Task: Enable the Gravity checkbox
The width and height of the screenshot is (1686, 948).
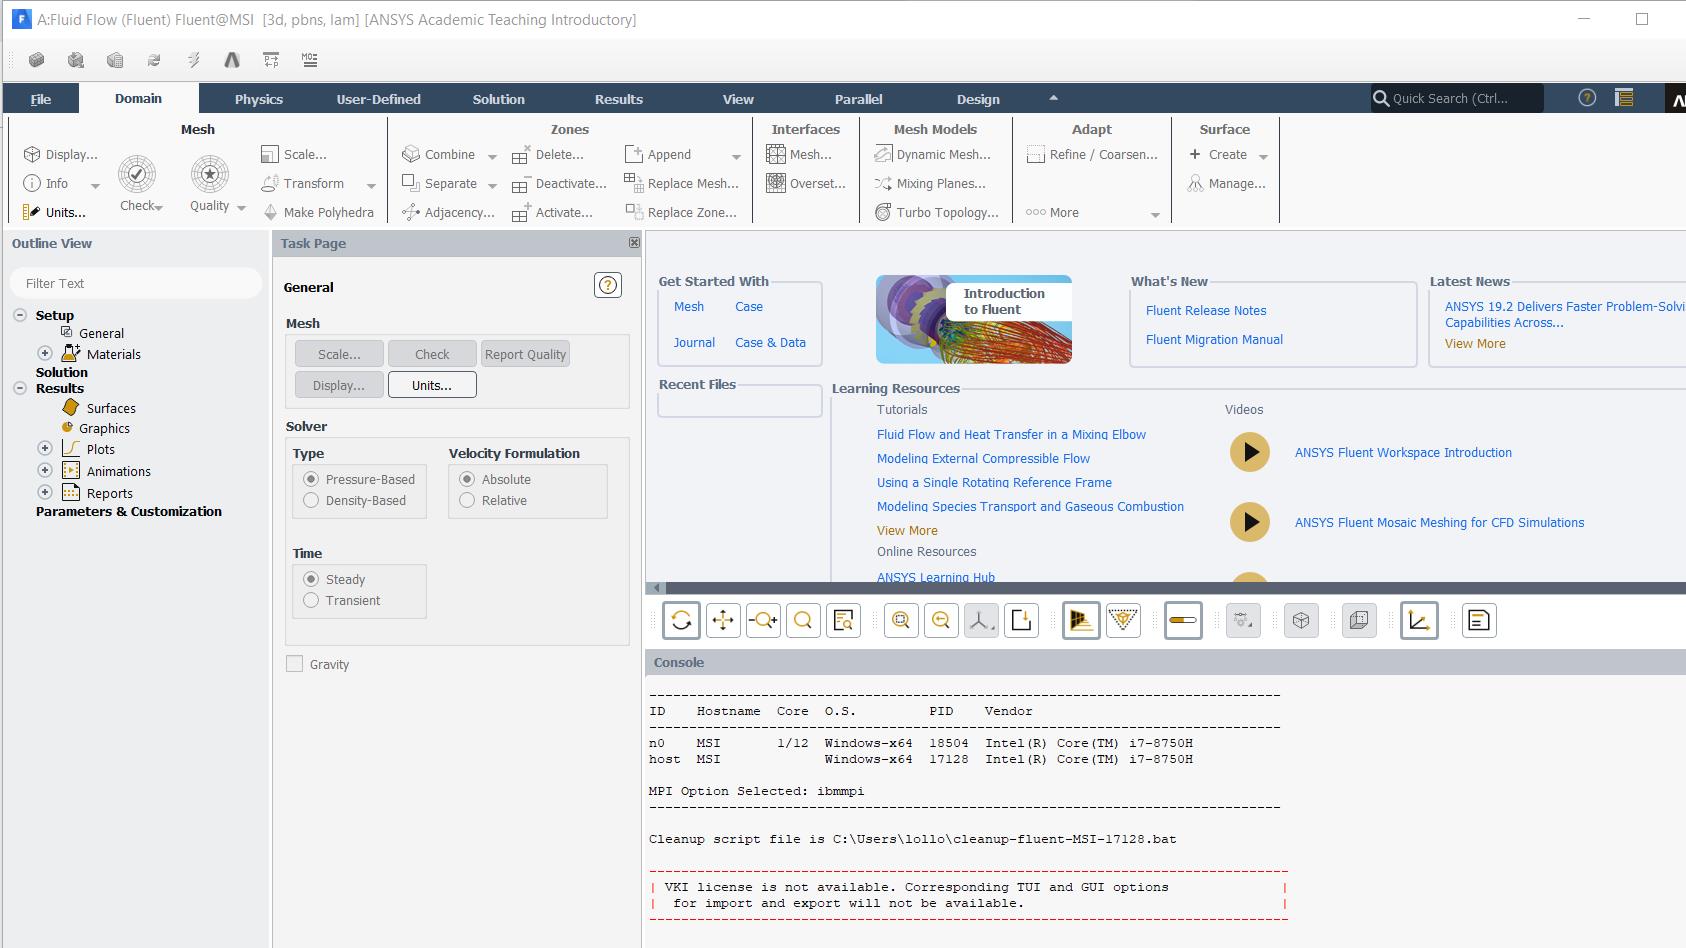Action: click(x=295, y=663)
